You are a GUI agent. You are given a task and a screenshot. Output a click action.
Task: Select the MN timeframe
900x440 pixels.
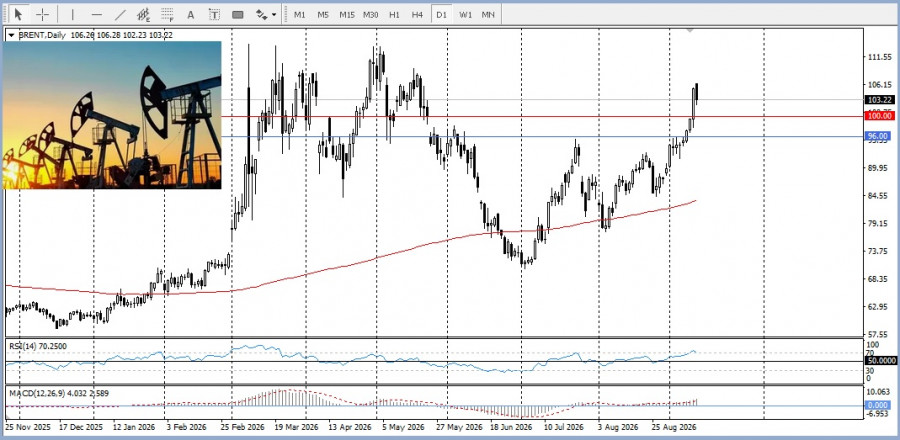coord(488,14)
